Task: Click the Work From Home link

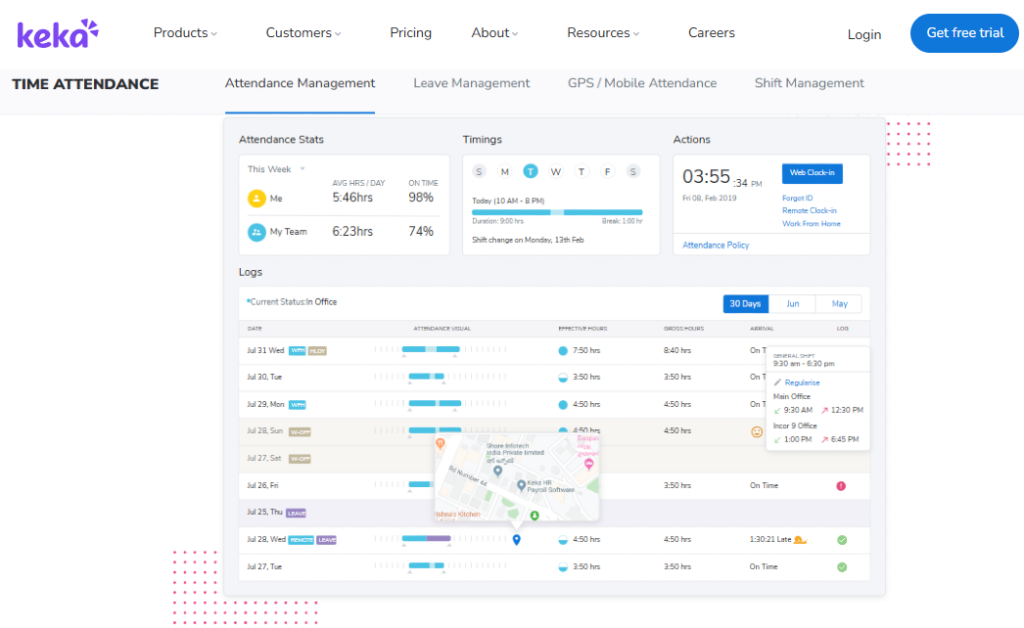Action: 811,223
